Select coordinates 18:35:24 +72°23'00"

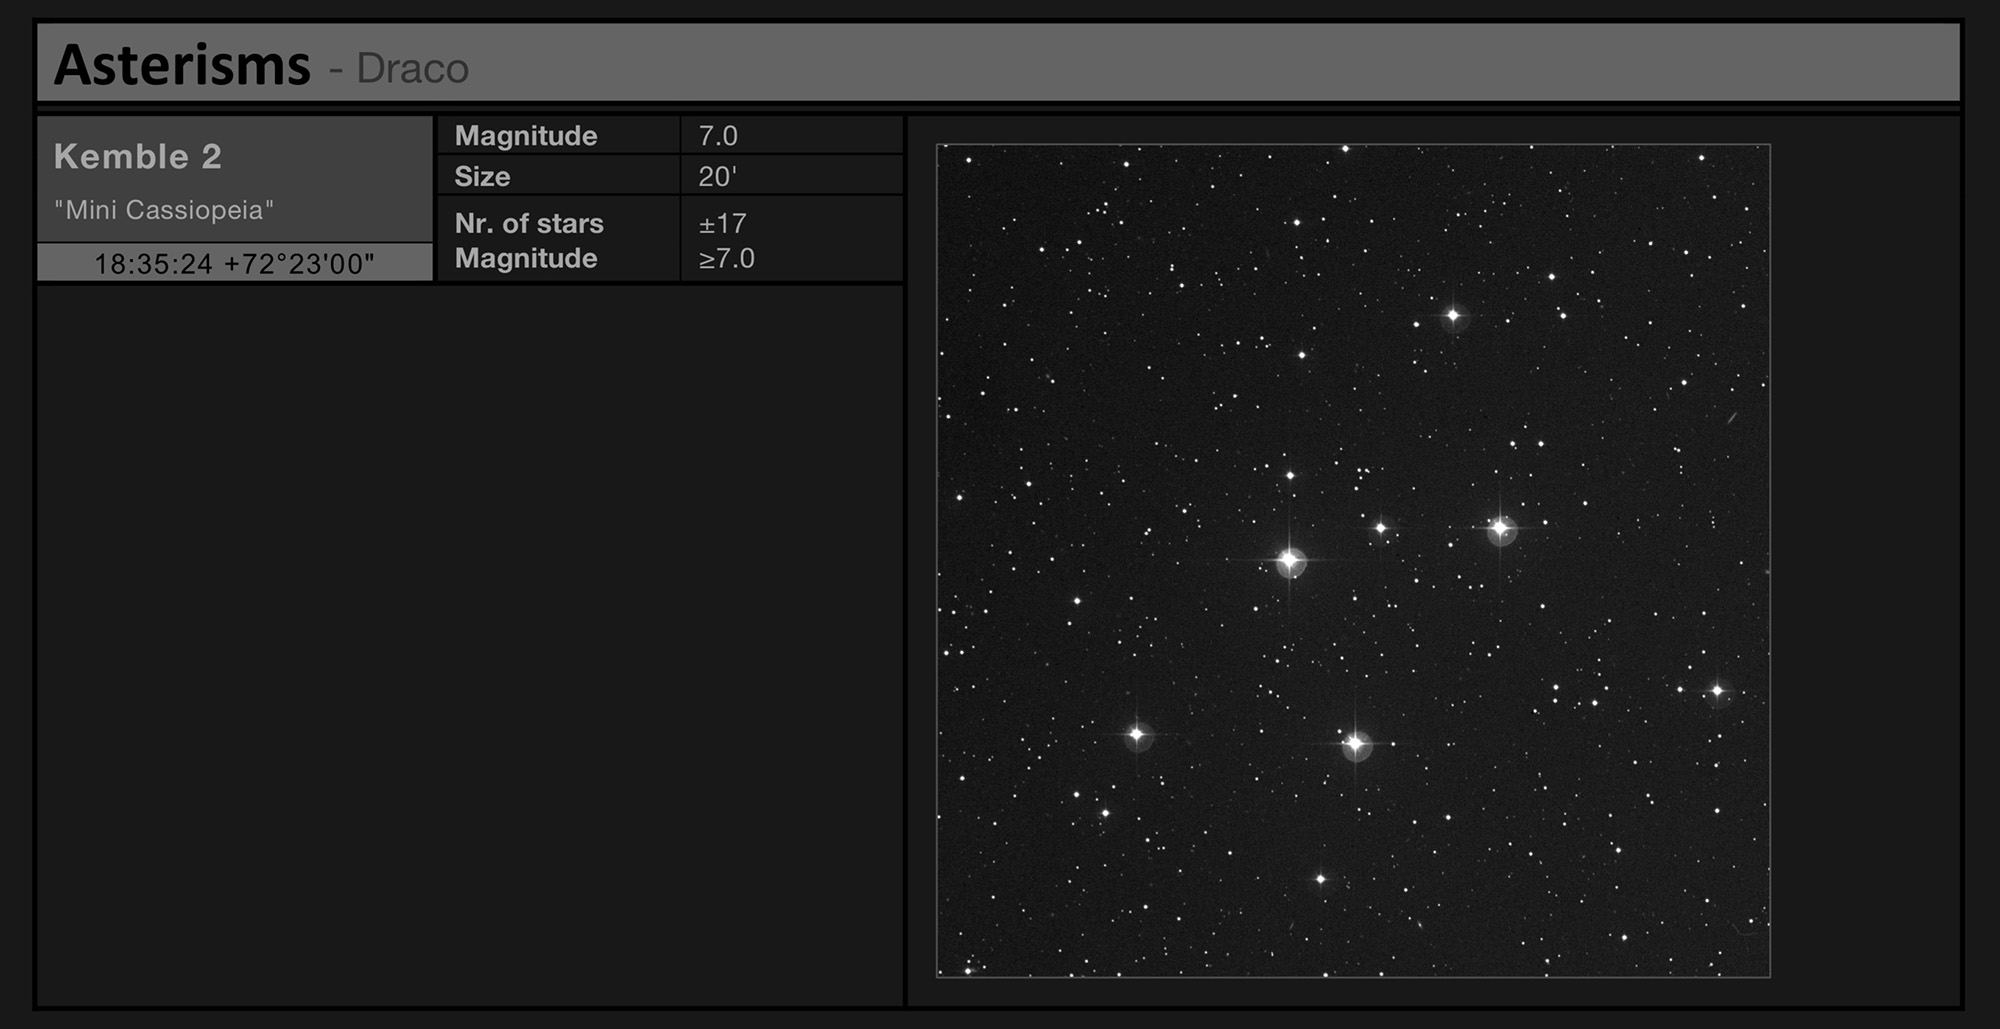point(235,264)
